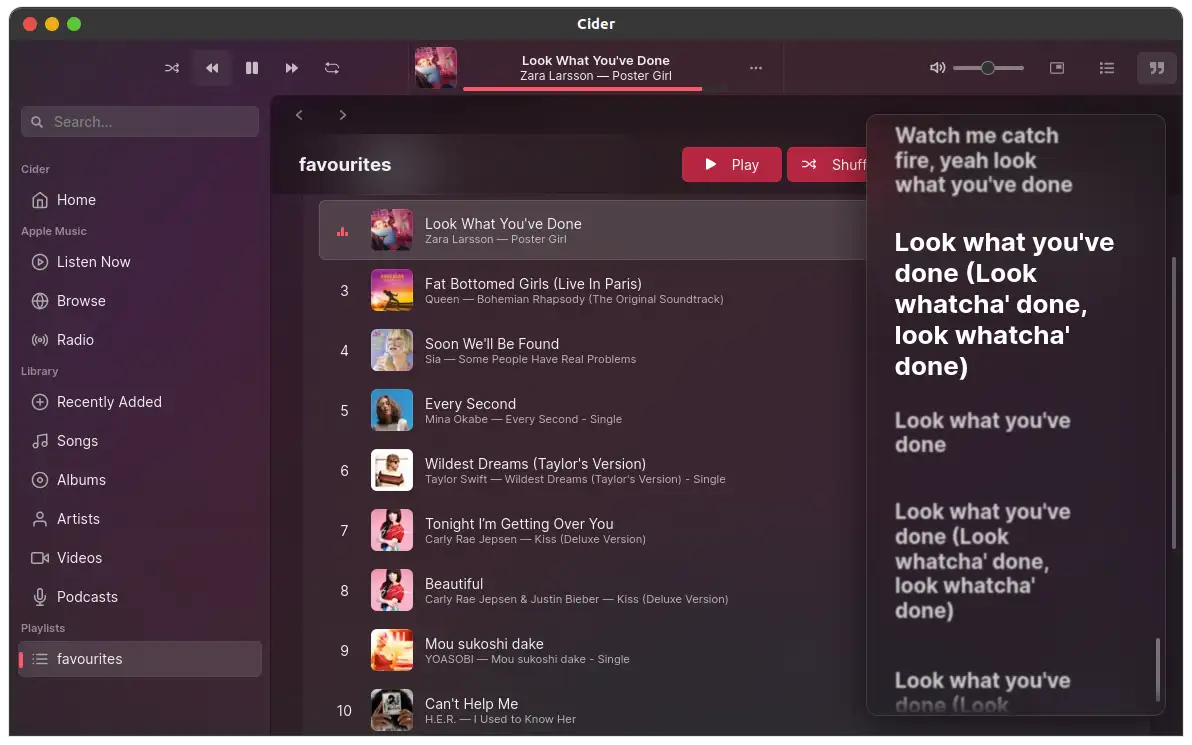Open Home in the sidebar
This screenshot has width=1192, height=745.
pos(140,200)
